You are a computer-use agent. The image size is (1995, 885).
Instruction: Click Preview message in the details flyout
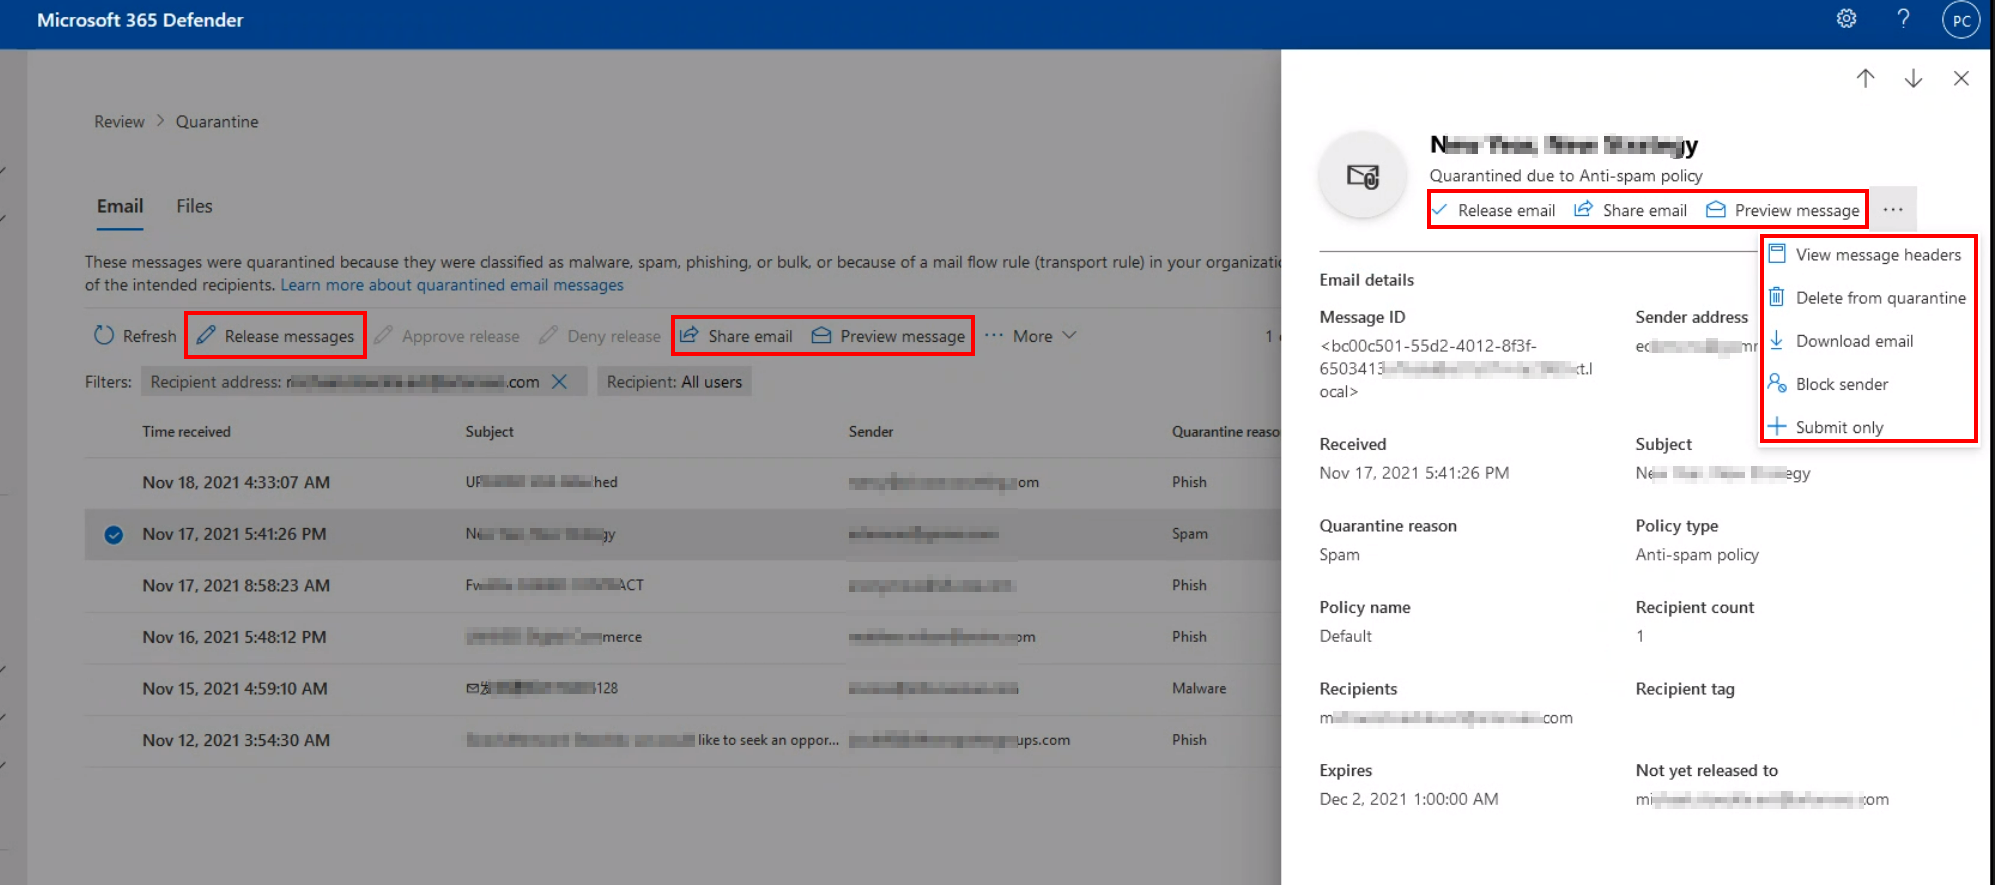(x=1783, y=210)
